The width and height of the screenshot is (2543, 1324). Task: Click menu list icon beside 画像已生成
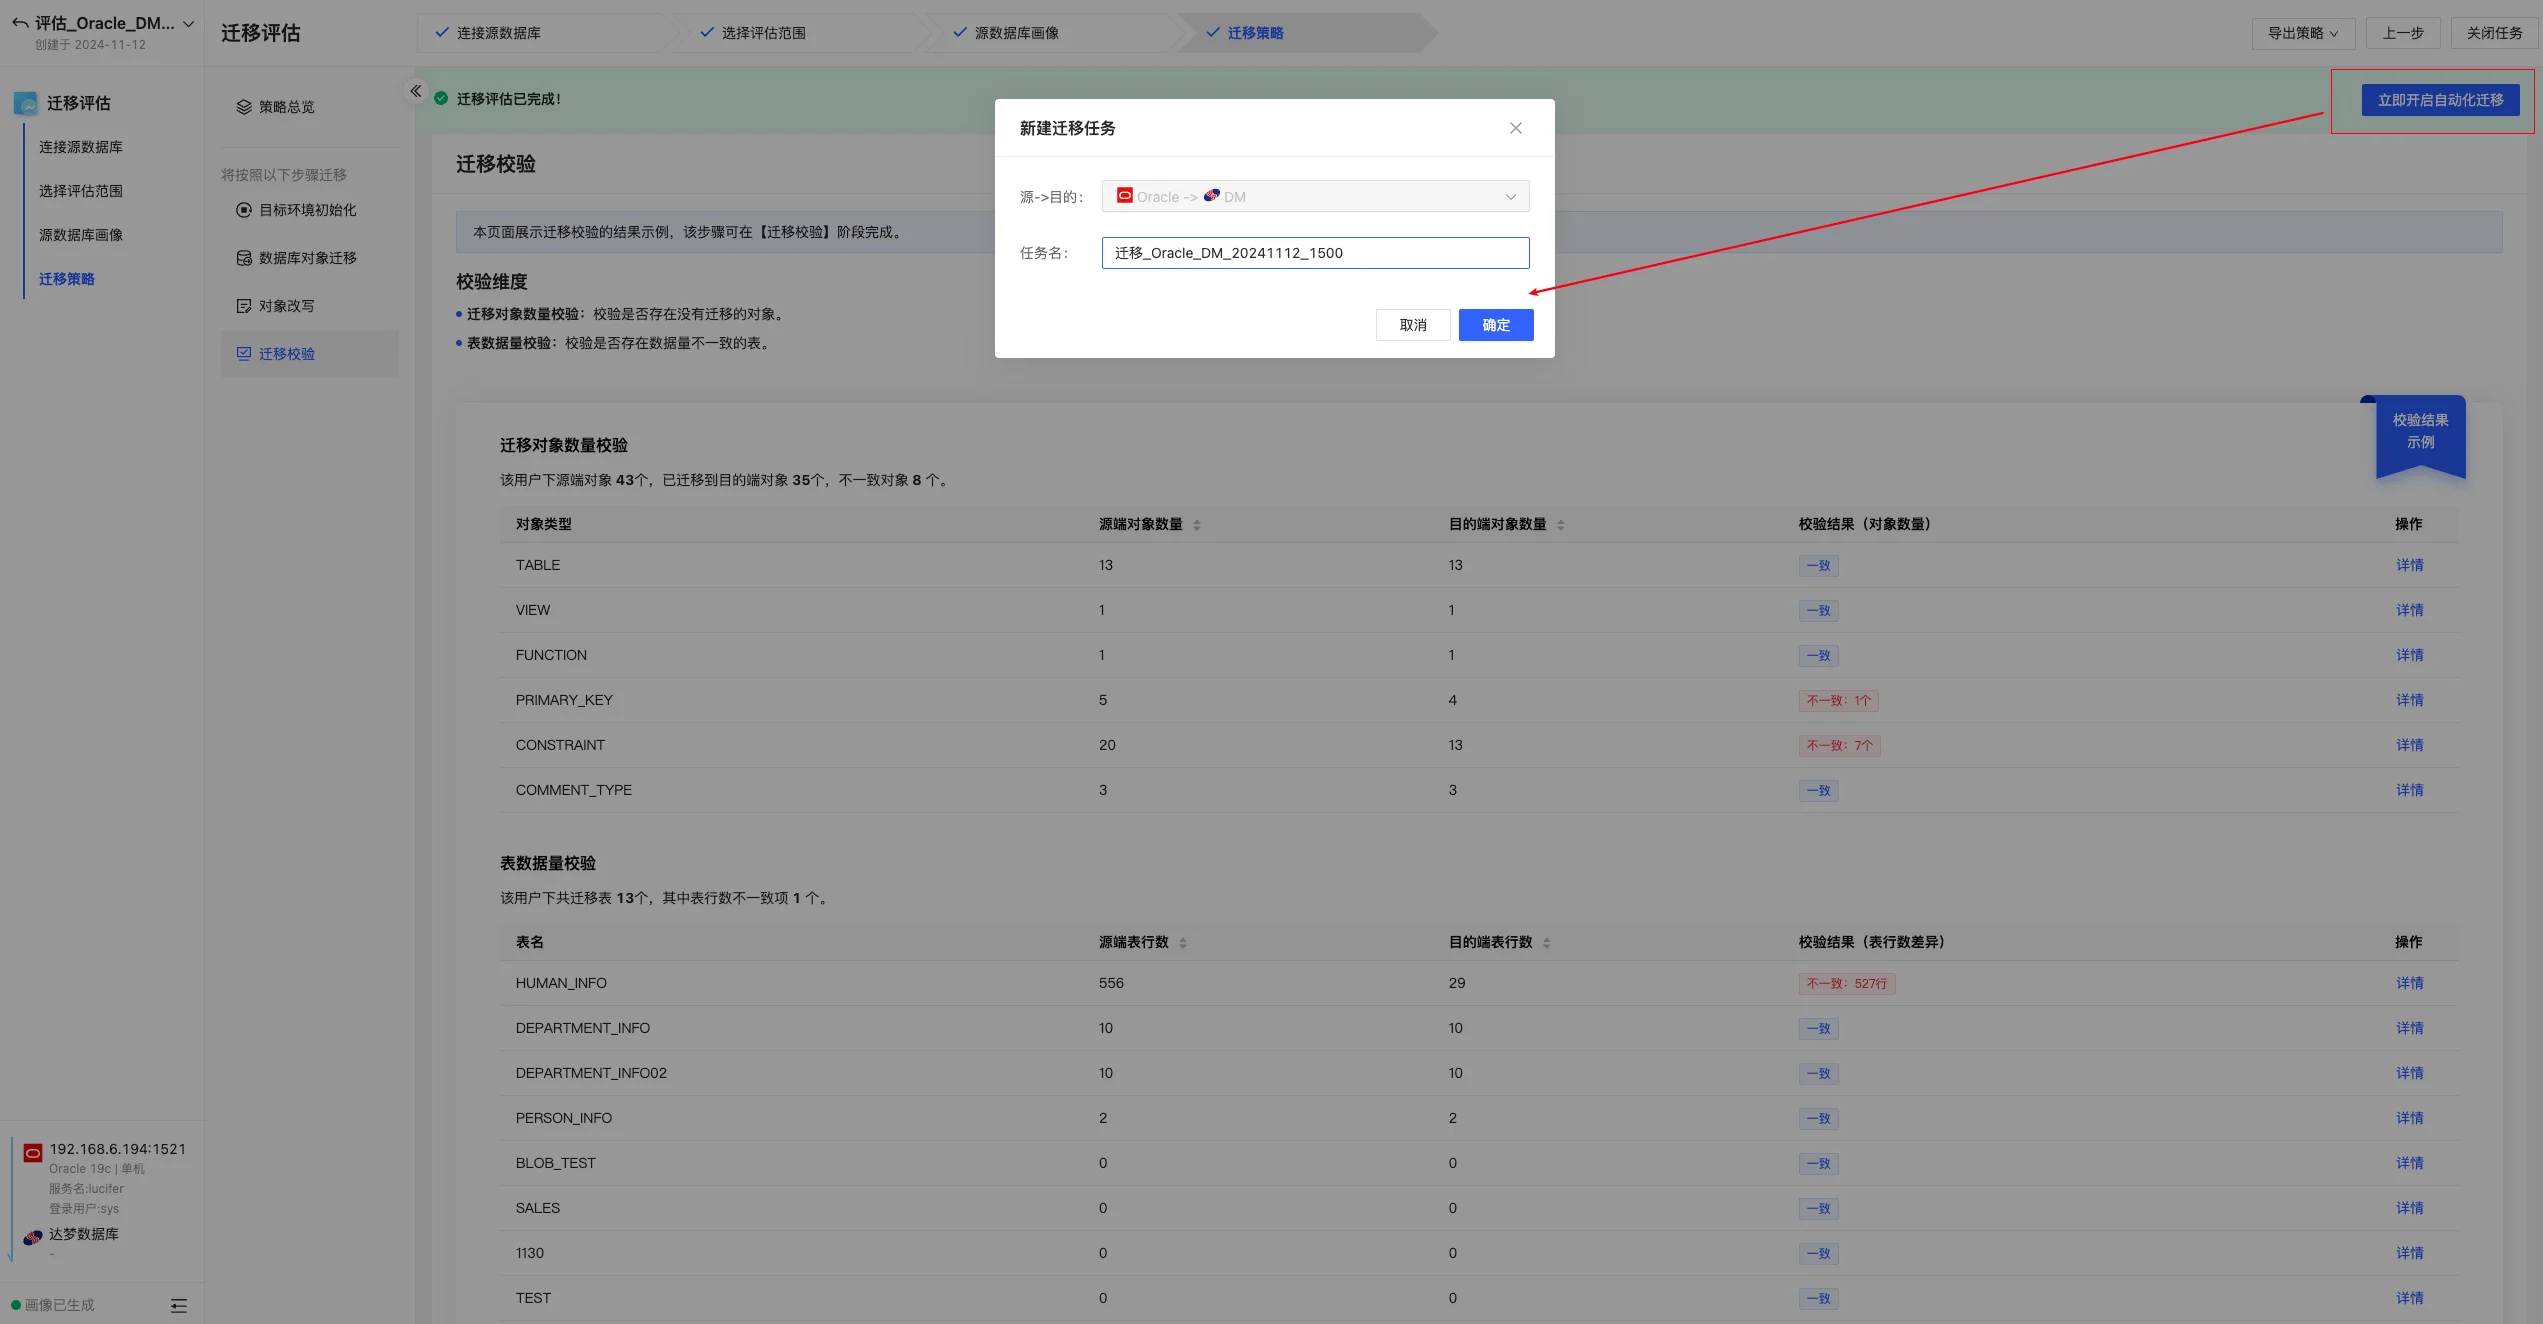(179, 1305)
